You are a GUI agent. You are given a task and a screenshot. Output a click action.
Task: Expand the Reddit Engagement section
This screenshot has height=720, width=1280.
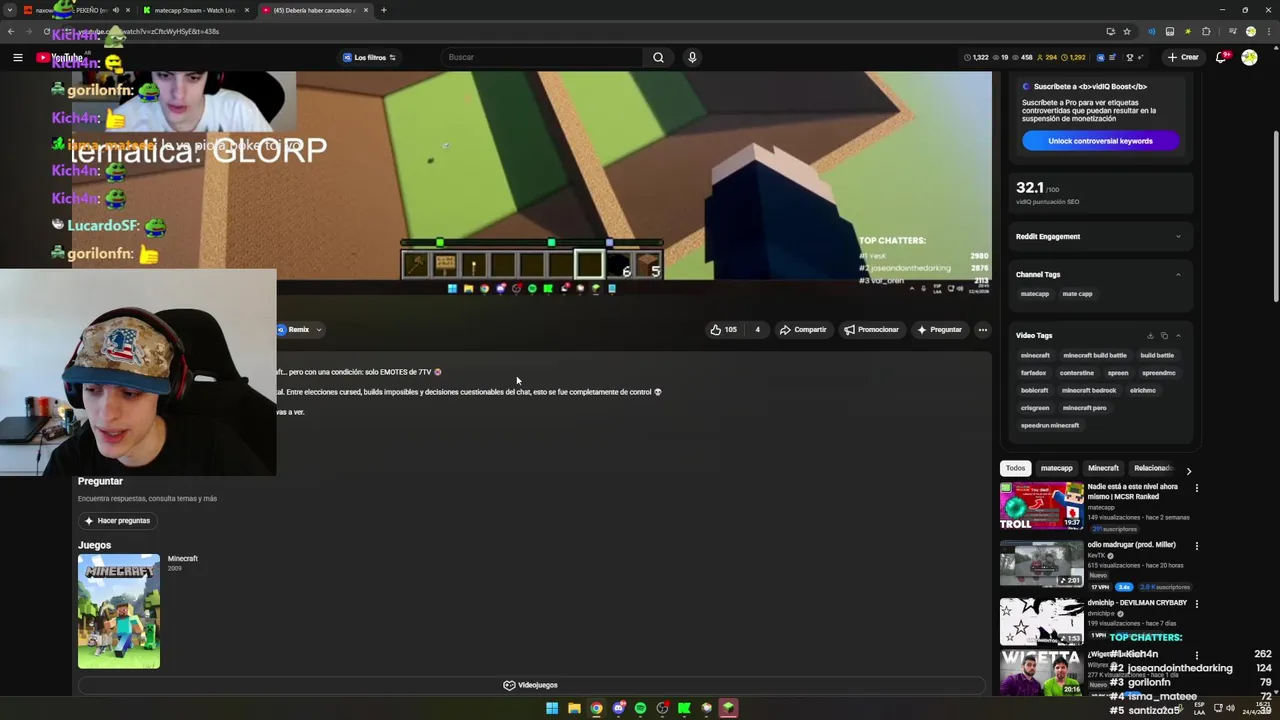tap(1178, 237)
